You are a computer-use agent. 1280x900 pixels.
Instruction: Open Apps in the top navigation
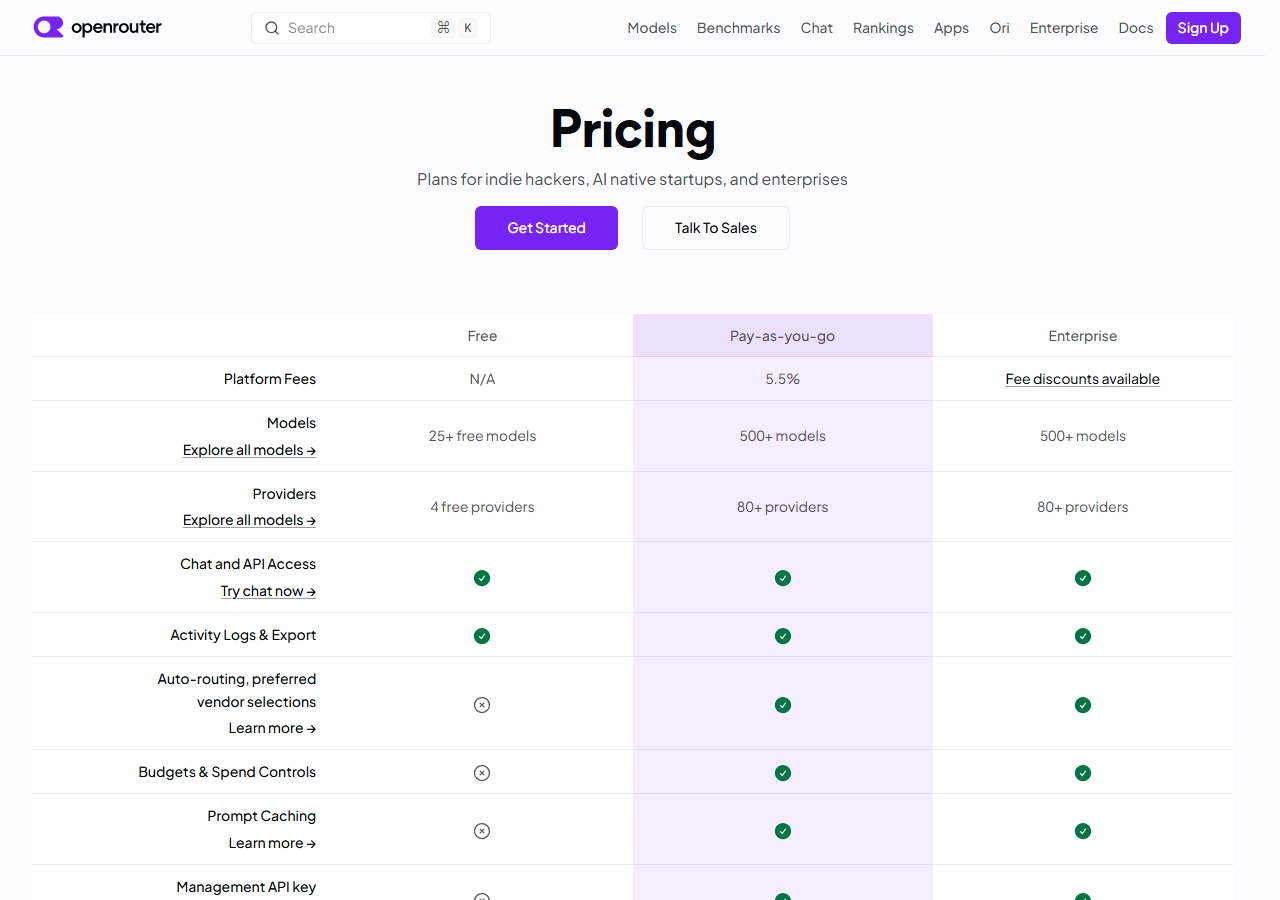tap(951, 28)
